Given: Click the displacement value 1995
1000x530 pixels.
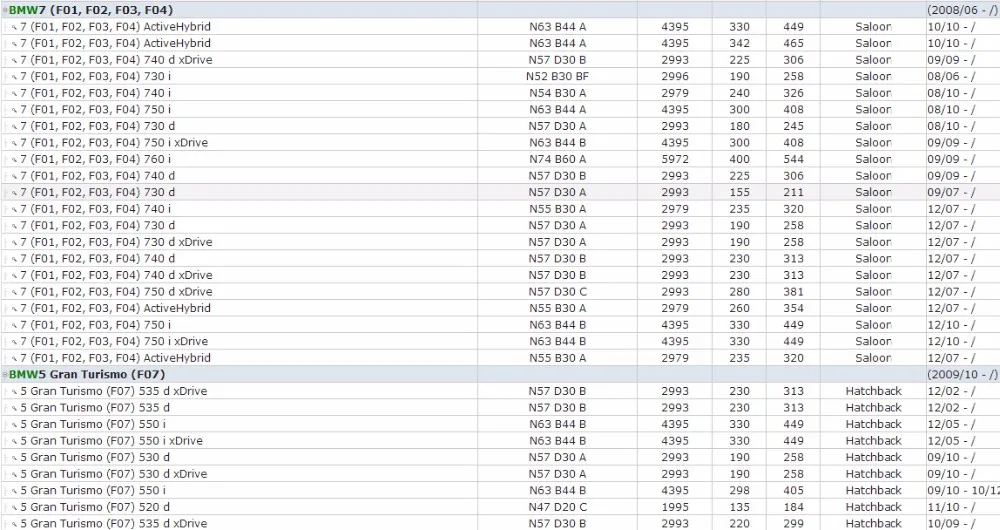Looking at the screenshot, I should coord(675,507).
